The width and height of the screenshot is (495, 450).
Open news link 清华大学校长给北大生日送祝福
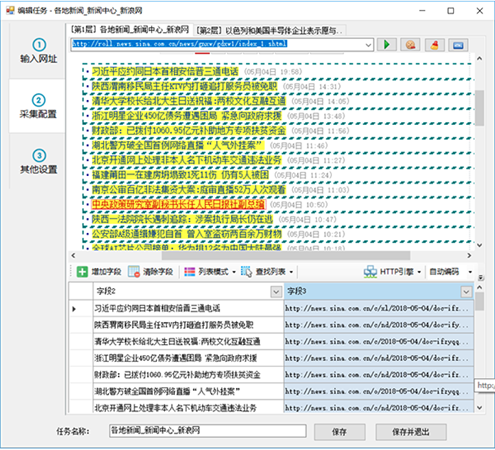[189, 101]
